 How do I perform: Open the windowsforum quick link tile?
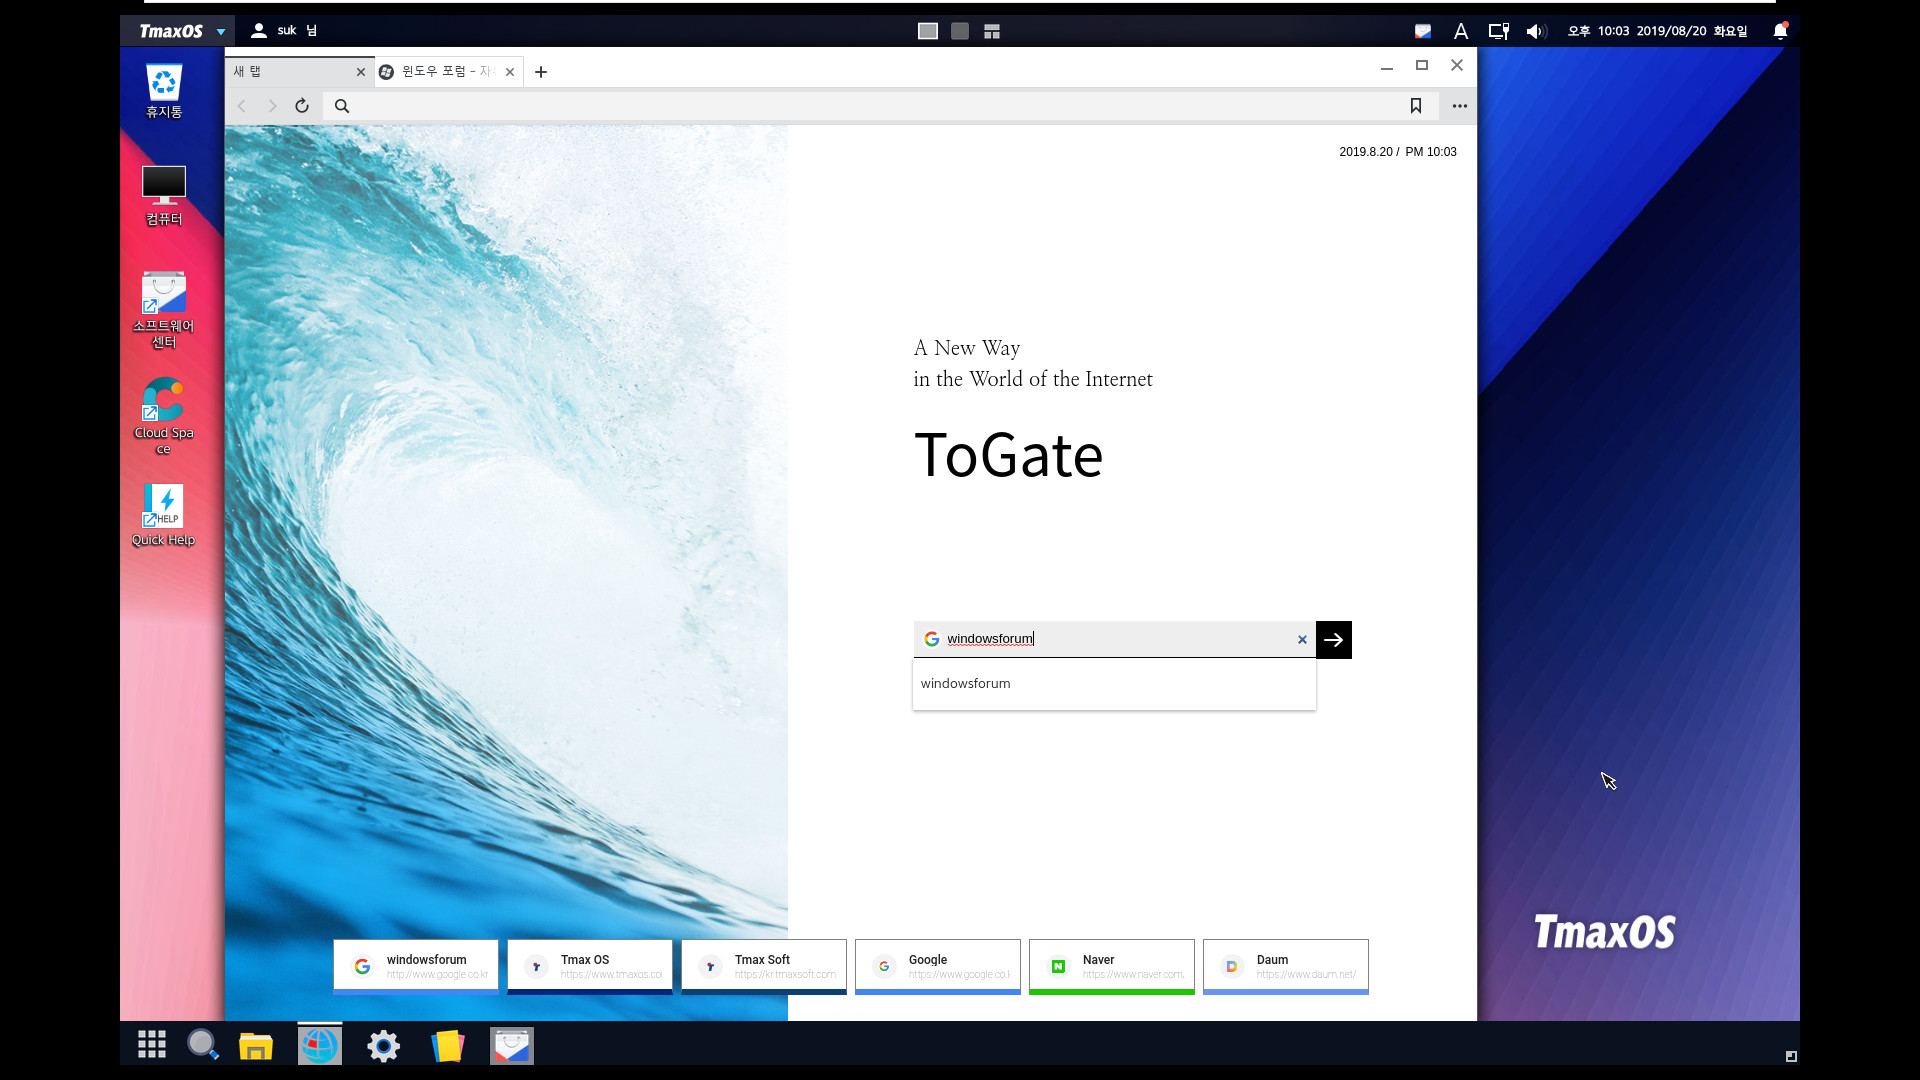coord(416,966)
